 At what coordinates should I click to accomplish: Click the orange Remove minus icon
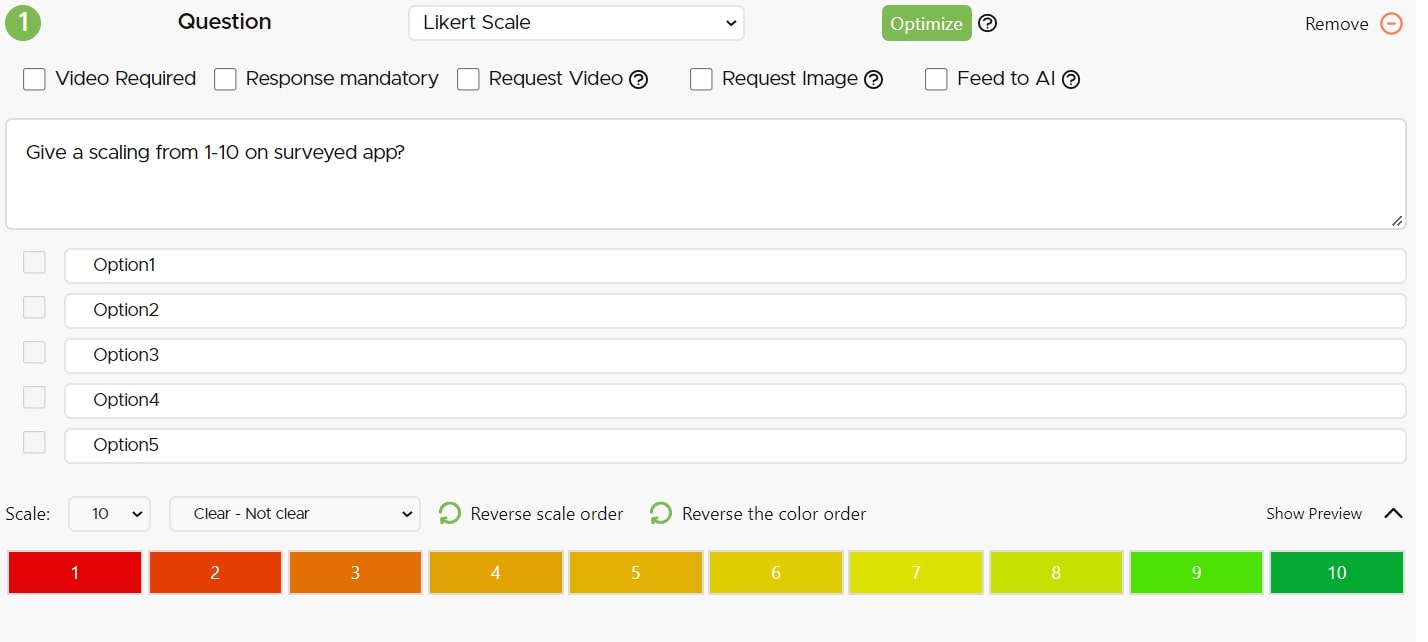[x=1391, y=23]
